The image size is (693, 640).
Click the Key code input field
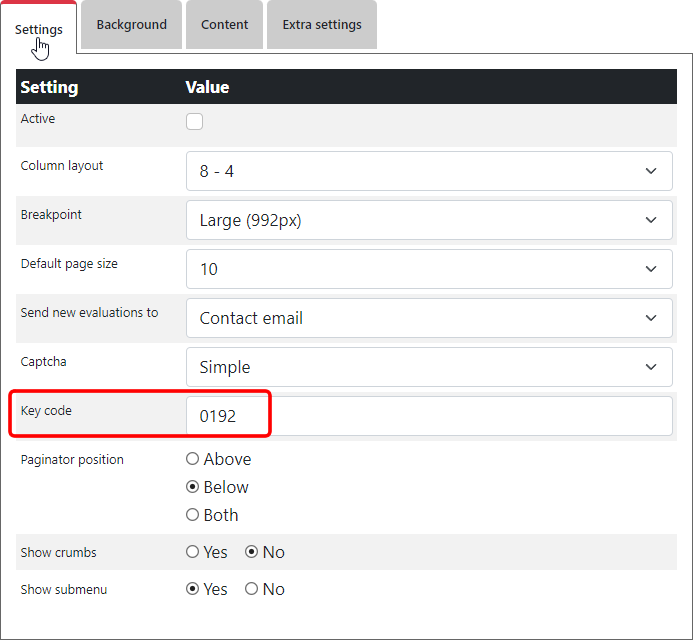click(428, 416)
